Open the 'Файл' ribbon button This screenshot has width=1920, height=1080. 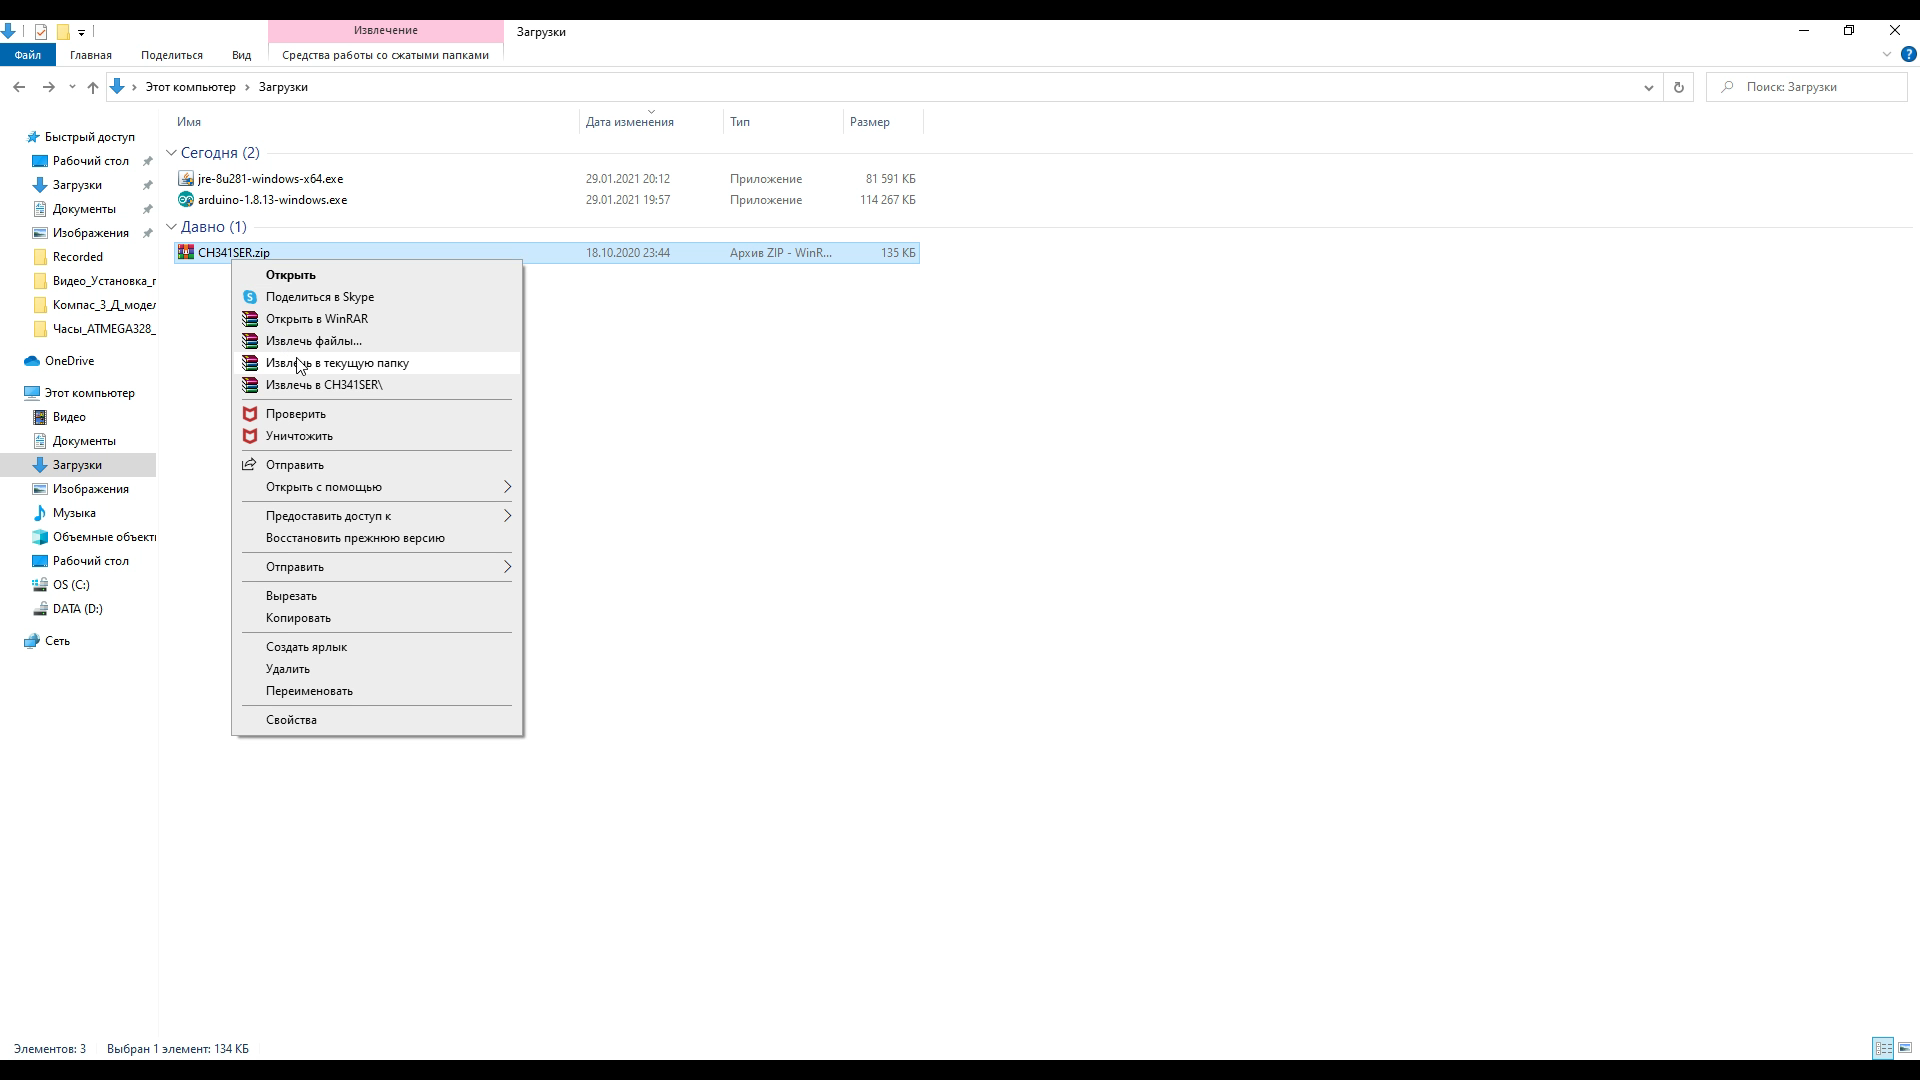click(x=27, y=55)
